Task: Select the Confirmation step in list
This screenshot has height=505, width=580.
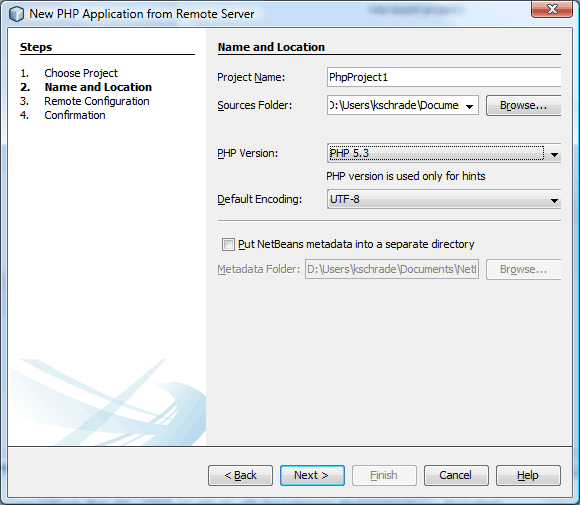Action: click(75, 115)
